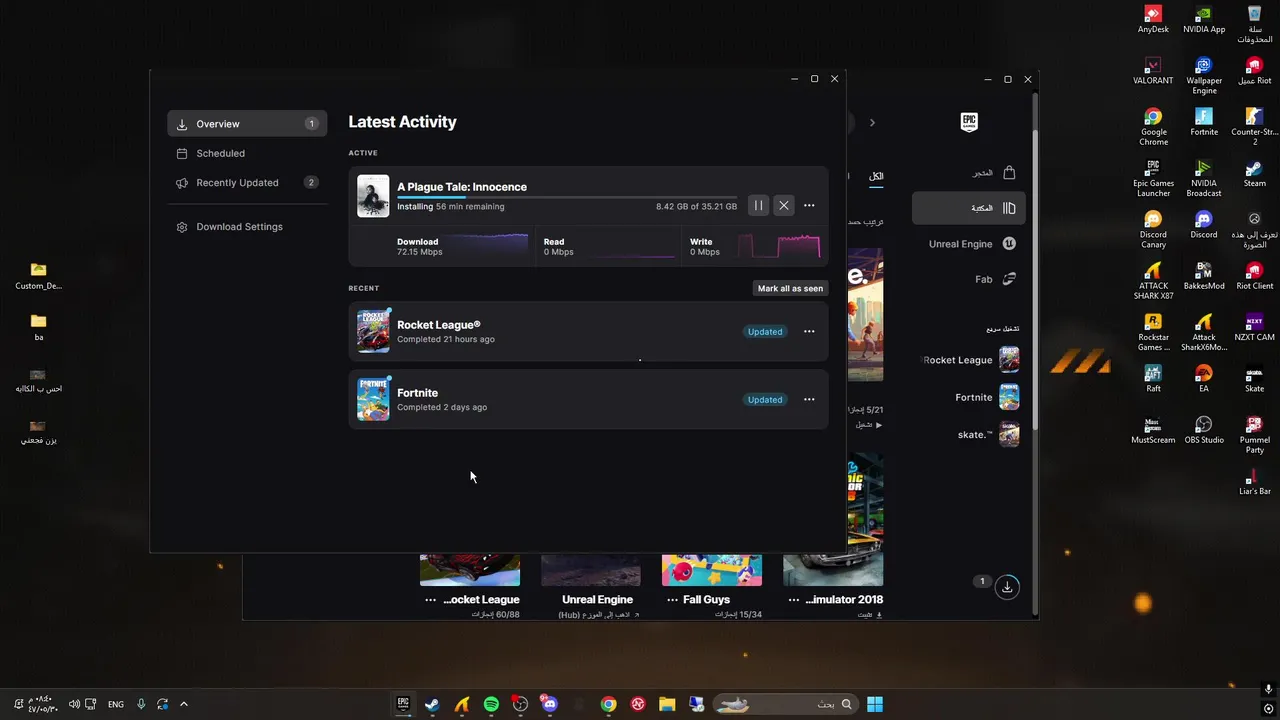Image resolution: width=1280 pixels, height=720 pixels.
Task: Open the ba folder on desktop
Action: point(38,326)
